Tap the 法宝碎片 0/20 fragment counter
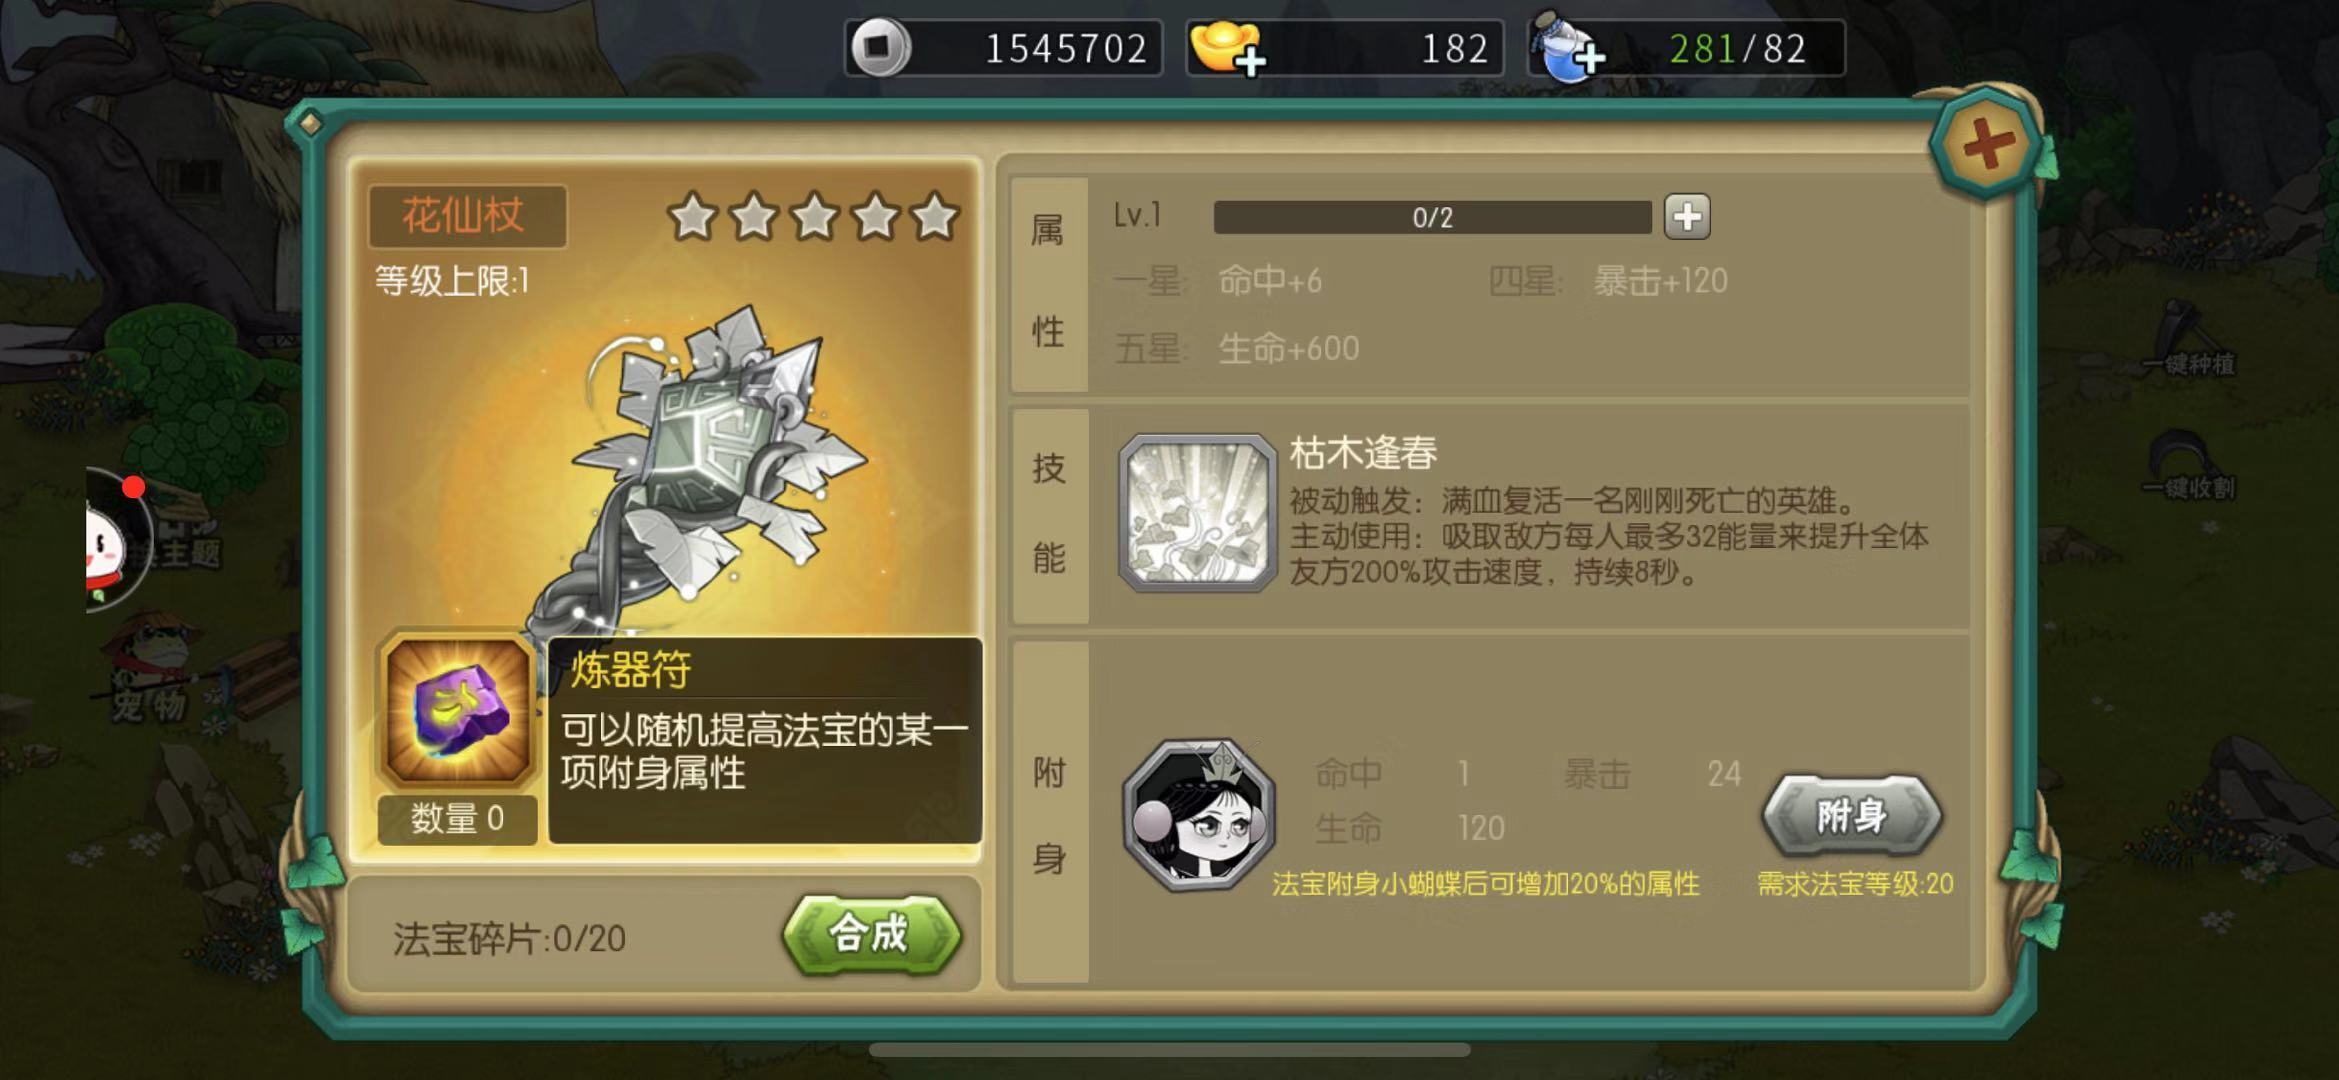This screenshot has width=2339, height=1080. [509, 938]
